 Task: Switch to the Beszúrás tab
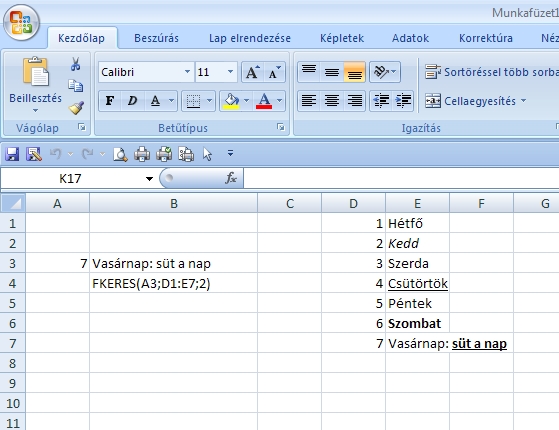(156, 38)
